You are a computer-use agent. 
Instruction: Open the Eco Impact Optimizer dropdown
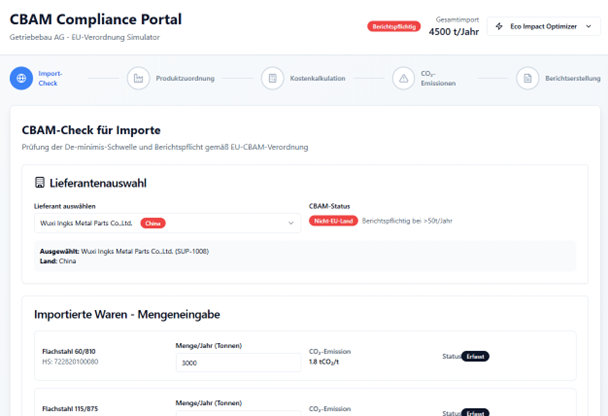coord(544,27)
